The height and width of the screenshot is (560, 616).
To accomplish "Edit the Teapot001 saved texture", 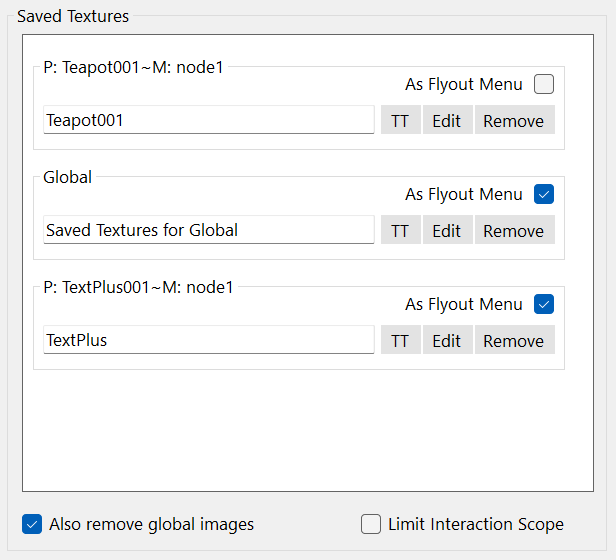I will coord(446,121).
